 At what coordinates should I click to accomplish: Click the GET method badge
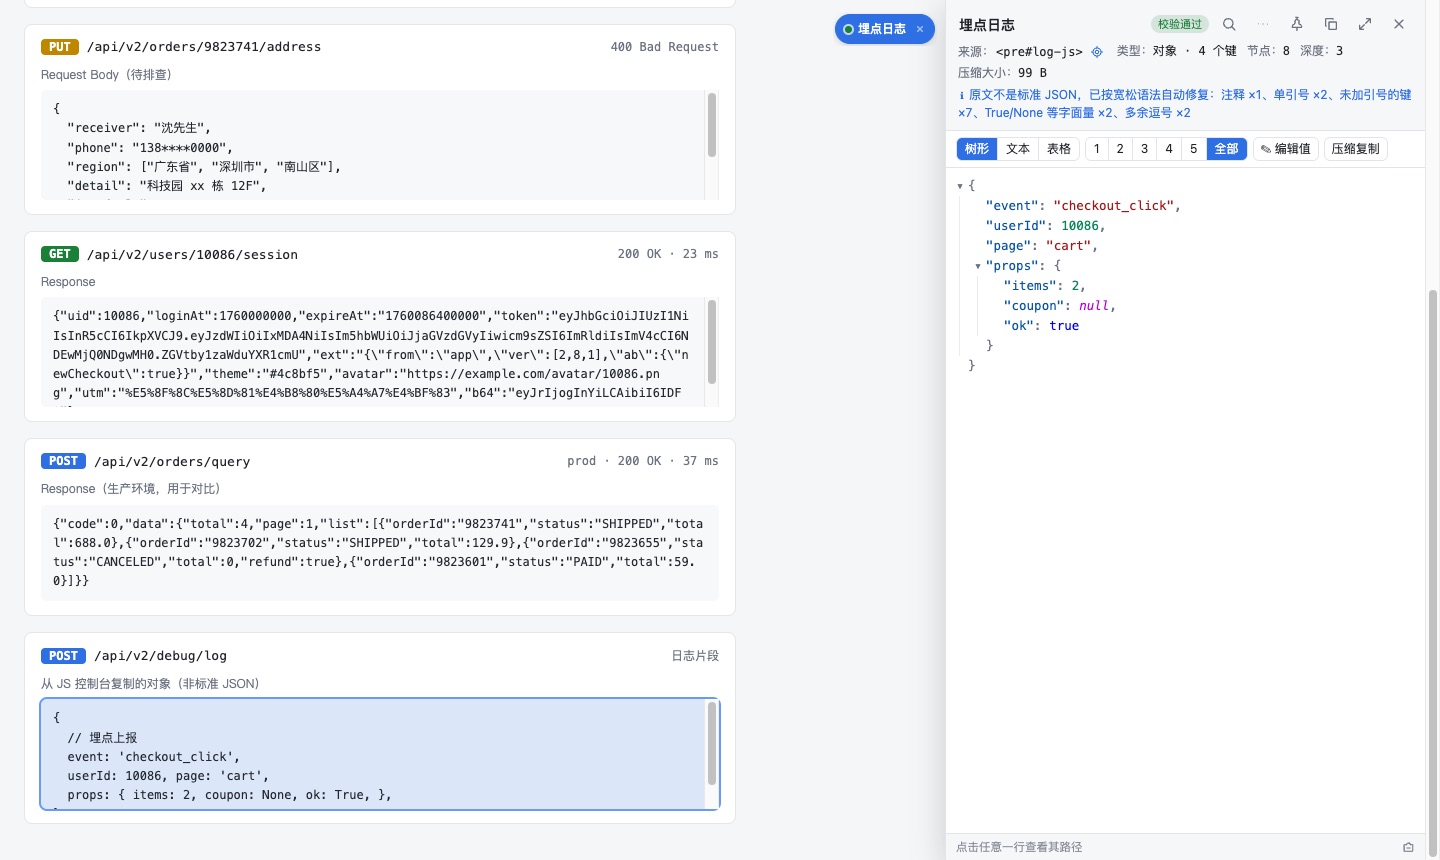click(x=60, y=254)
